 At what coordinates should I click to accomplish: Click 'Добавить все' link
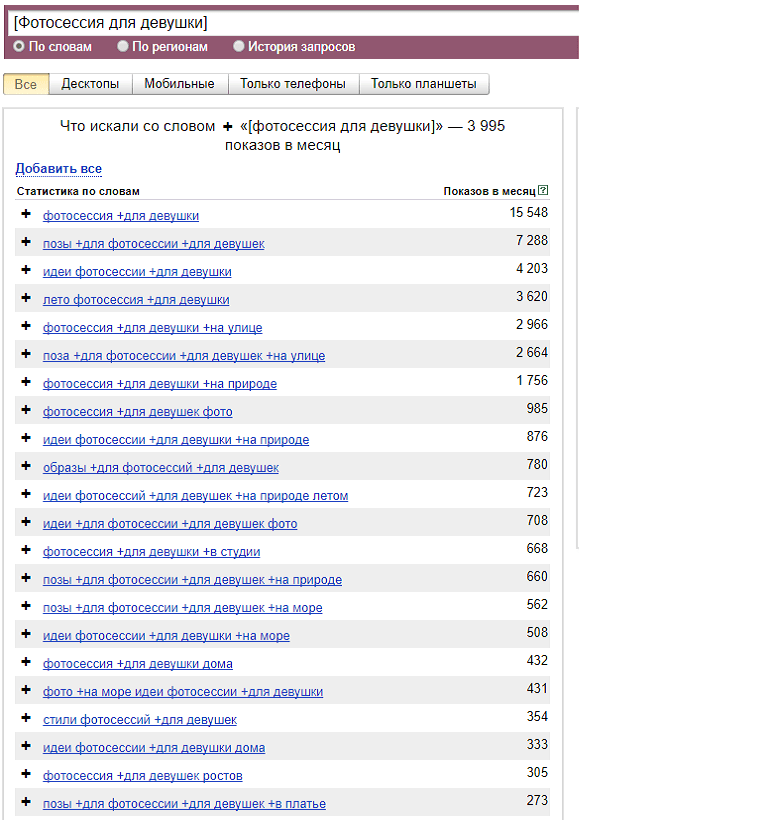[x=59, y=168]
